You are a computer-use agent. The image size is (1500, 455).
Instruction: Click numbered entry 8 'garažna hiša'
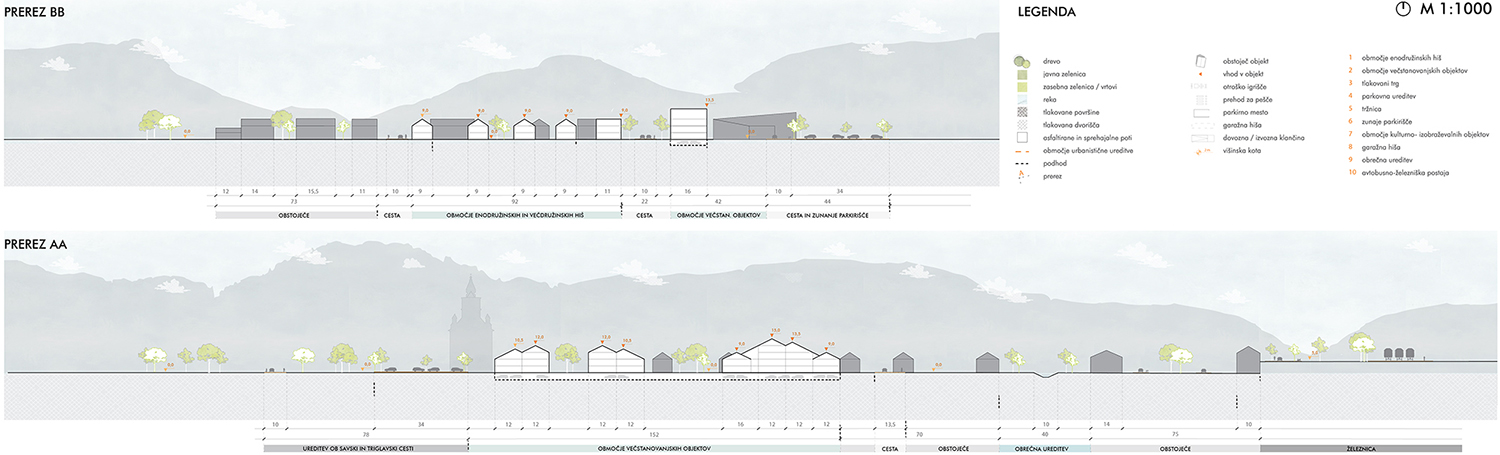click(x=1382, y=148)
